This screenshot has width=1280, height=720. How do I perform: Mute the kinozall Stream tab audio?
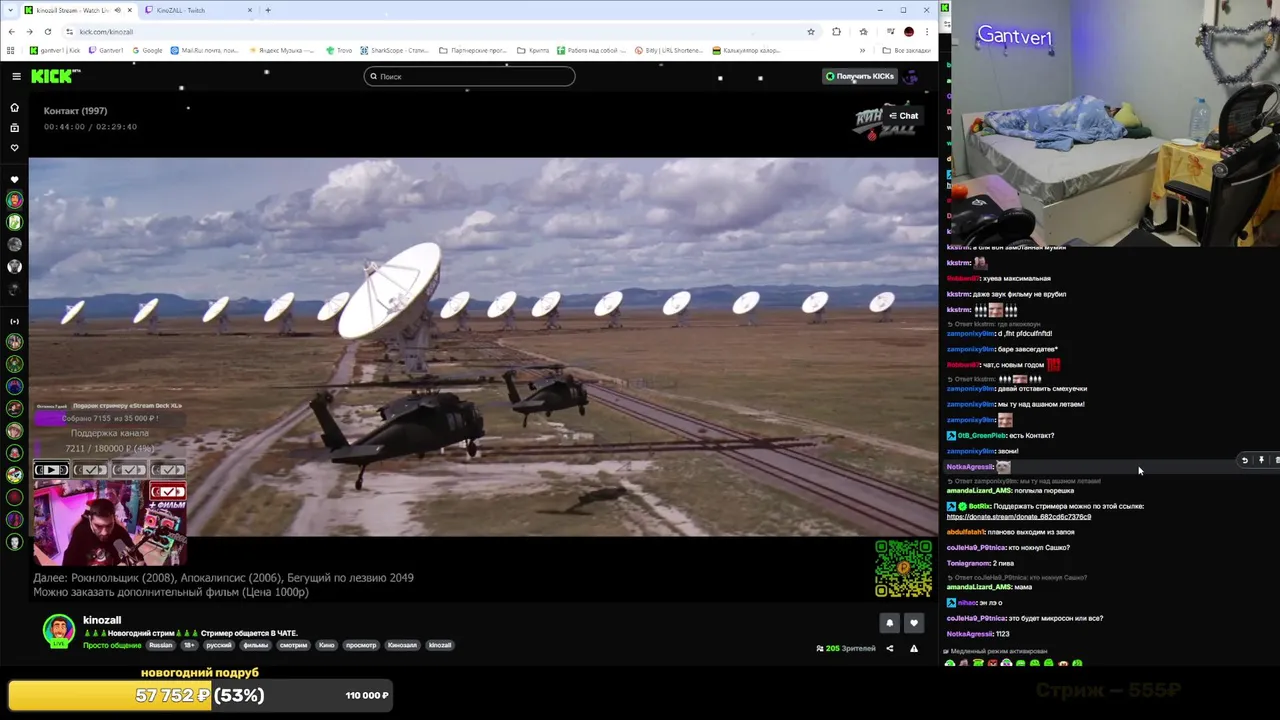point(117,10)
